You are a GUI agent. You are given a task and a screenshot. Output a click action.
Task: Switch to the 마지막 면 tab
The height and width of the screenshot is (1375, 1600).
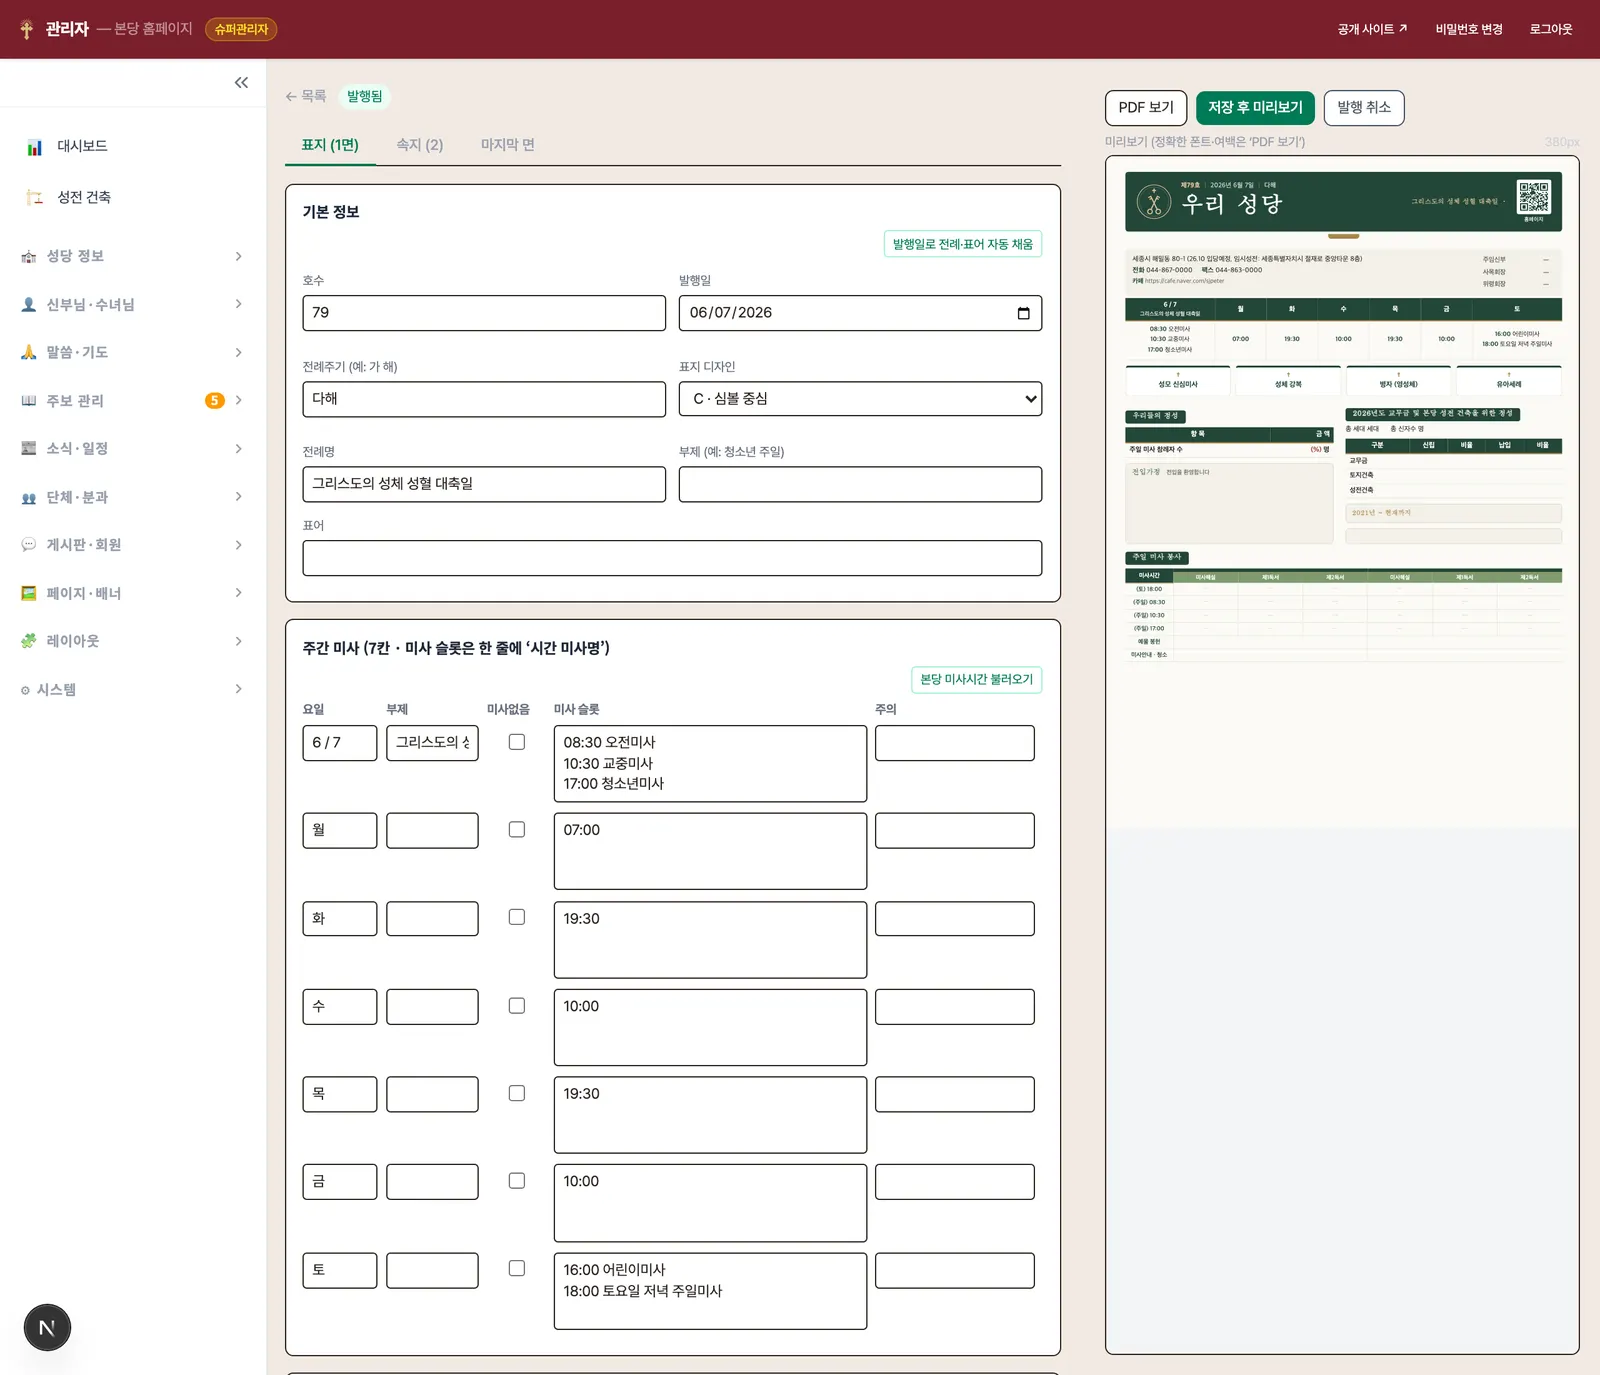(x=508, y=145)
